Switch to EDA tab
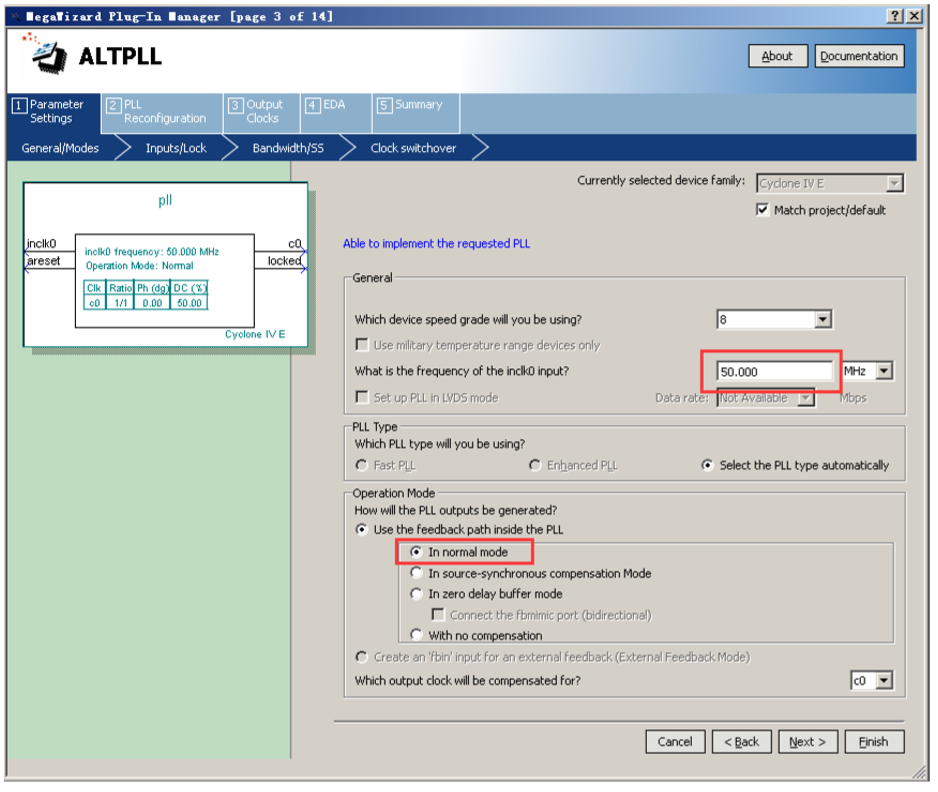The height and width of the screenshot is (792, 938). click(336, 112)
